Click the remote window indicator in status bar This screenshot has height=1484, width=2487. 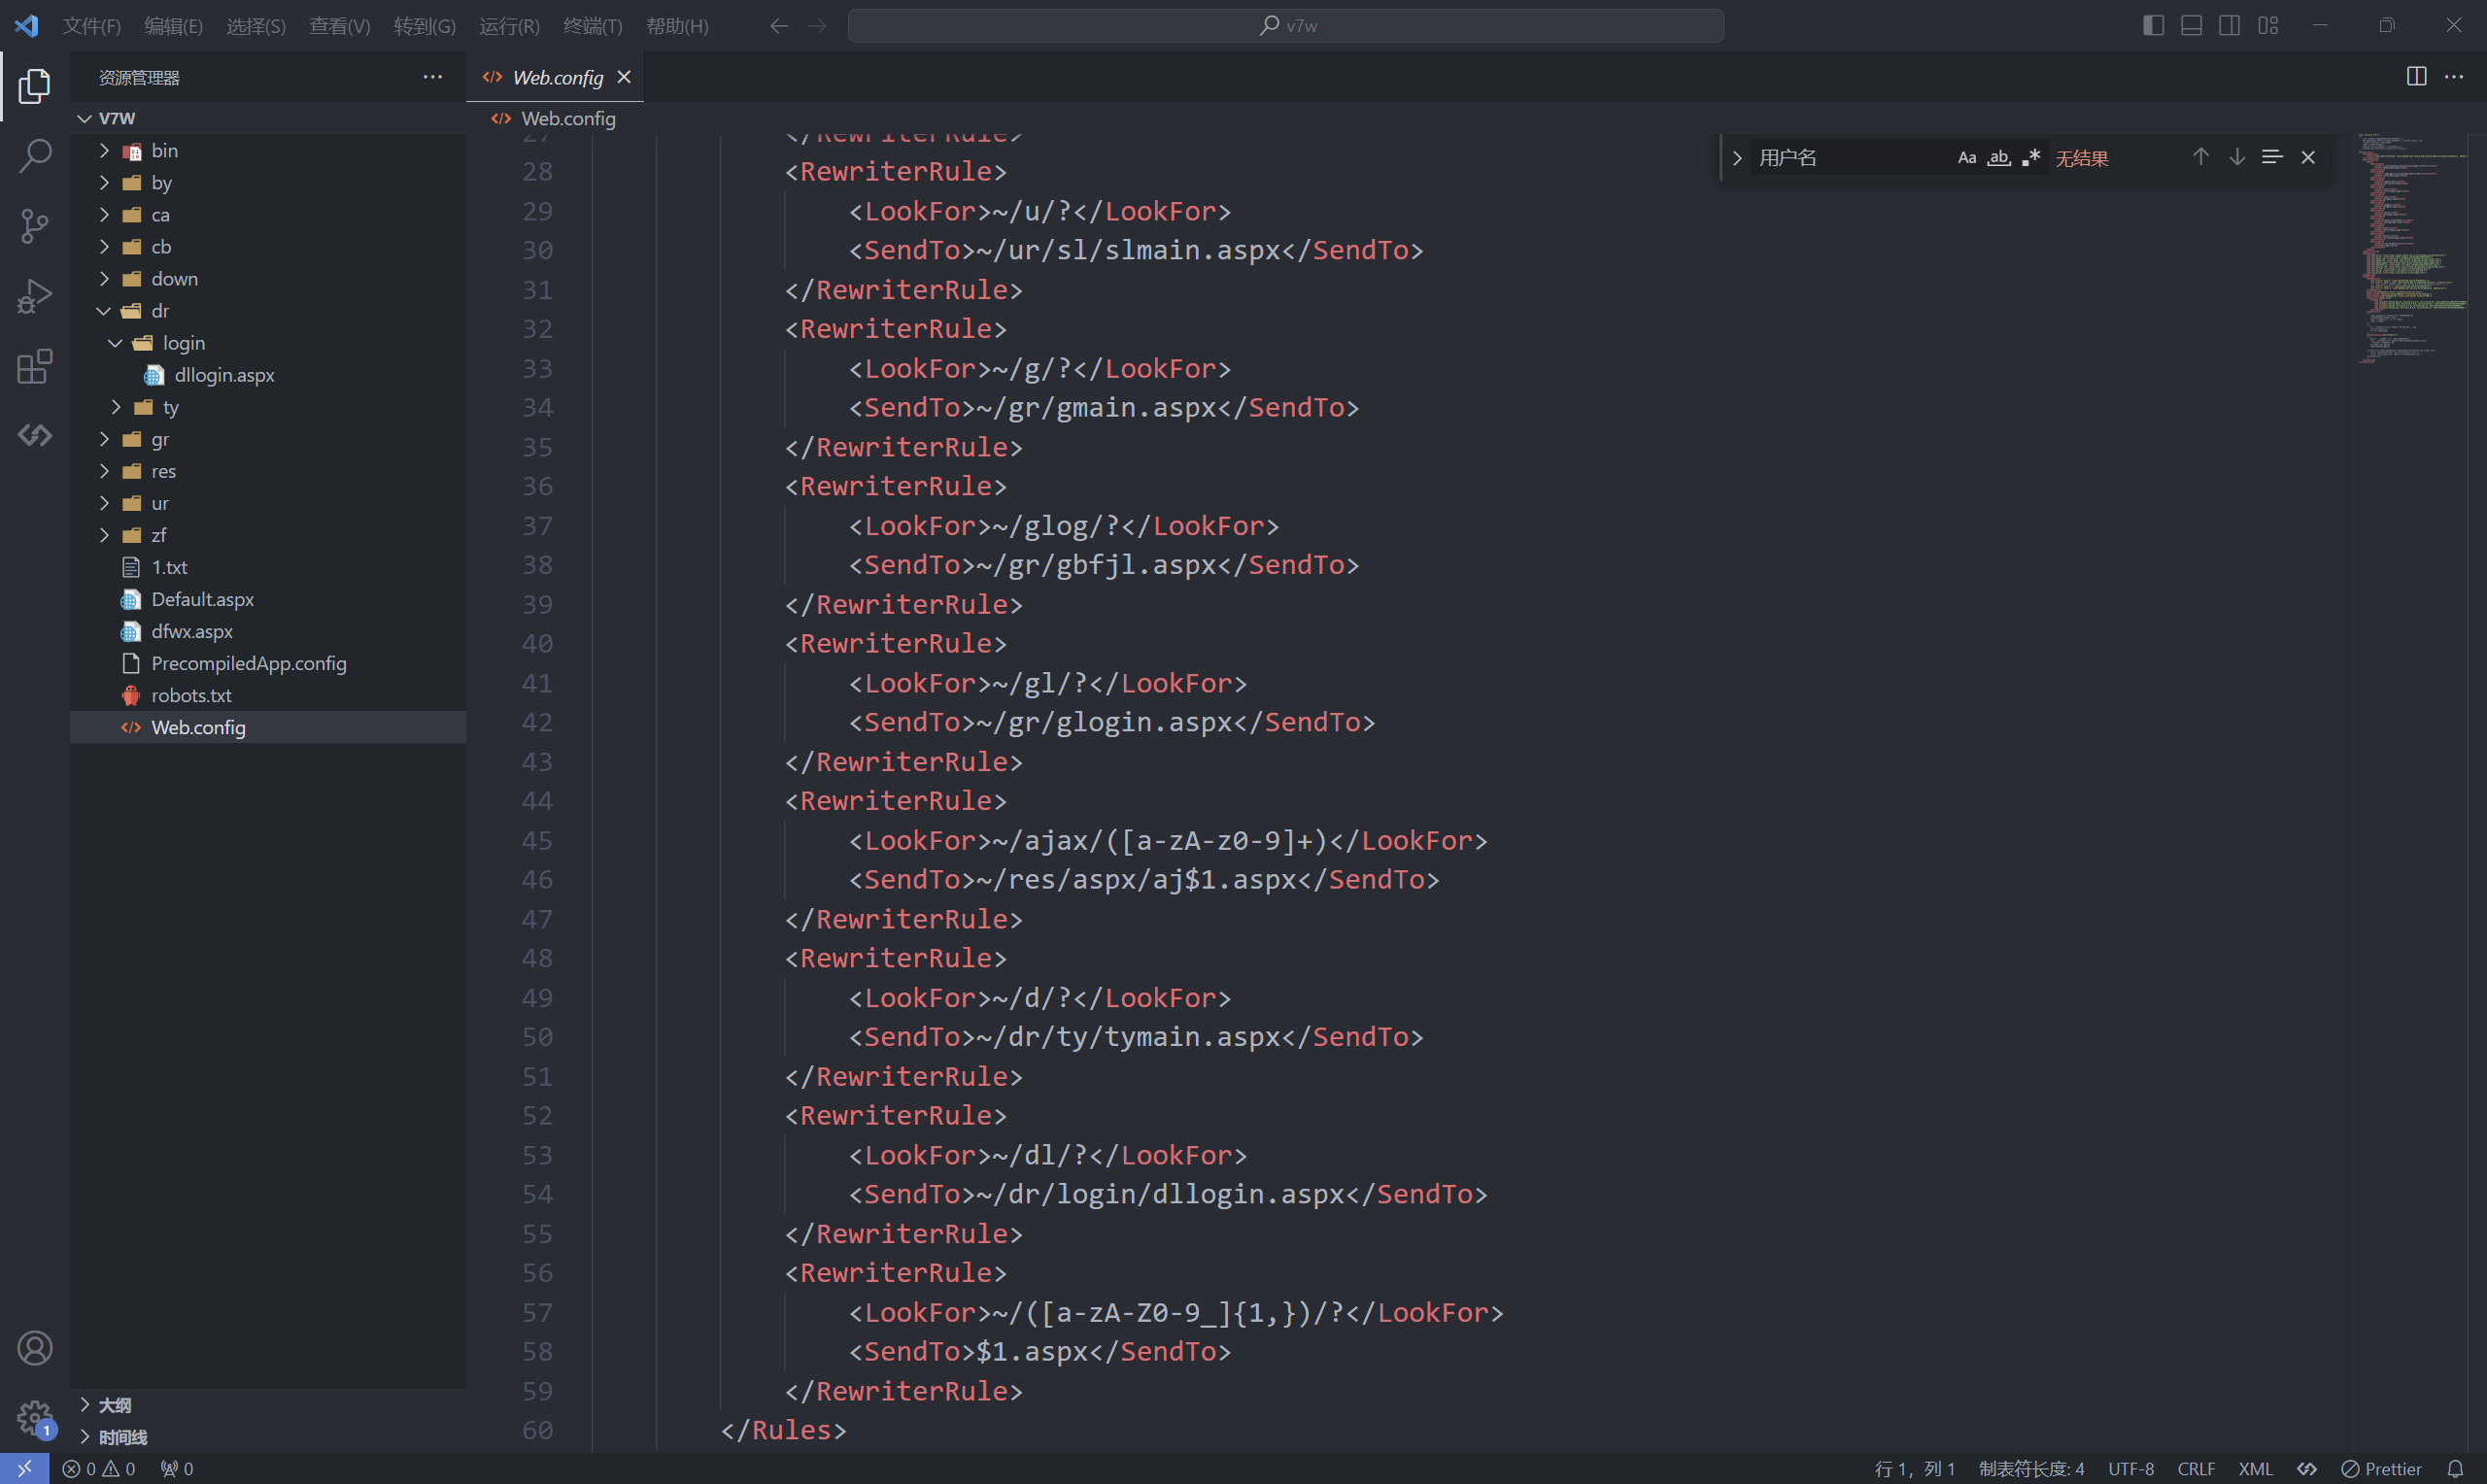pos(24,1468)
